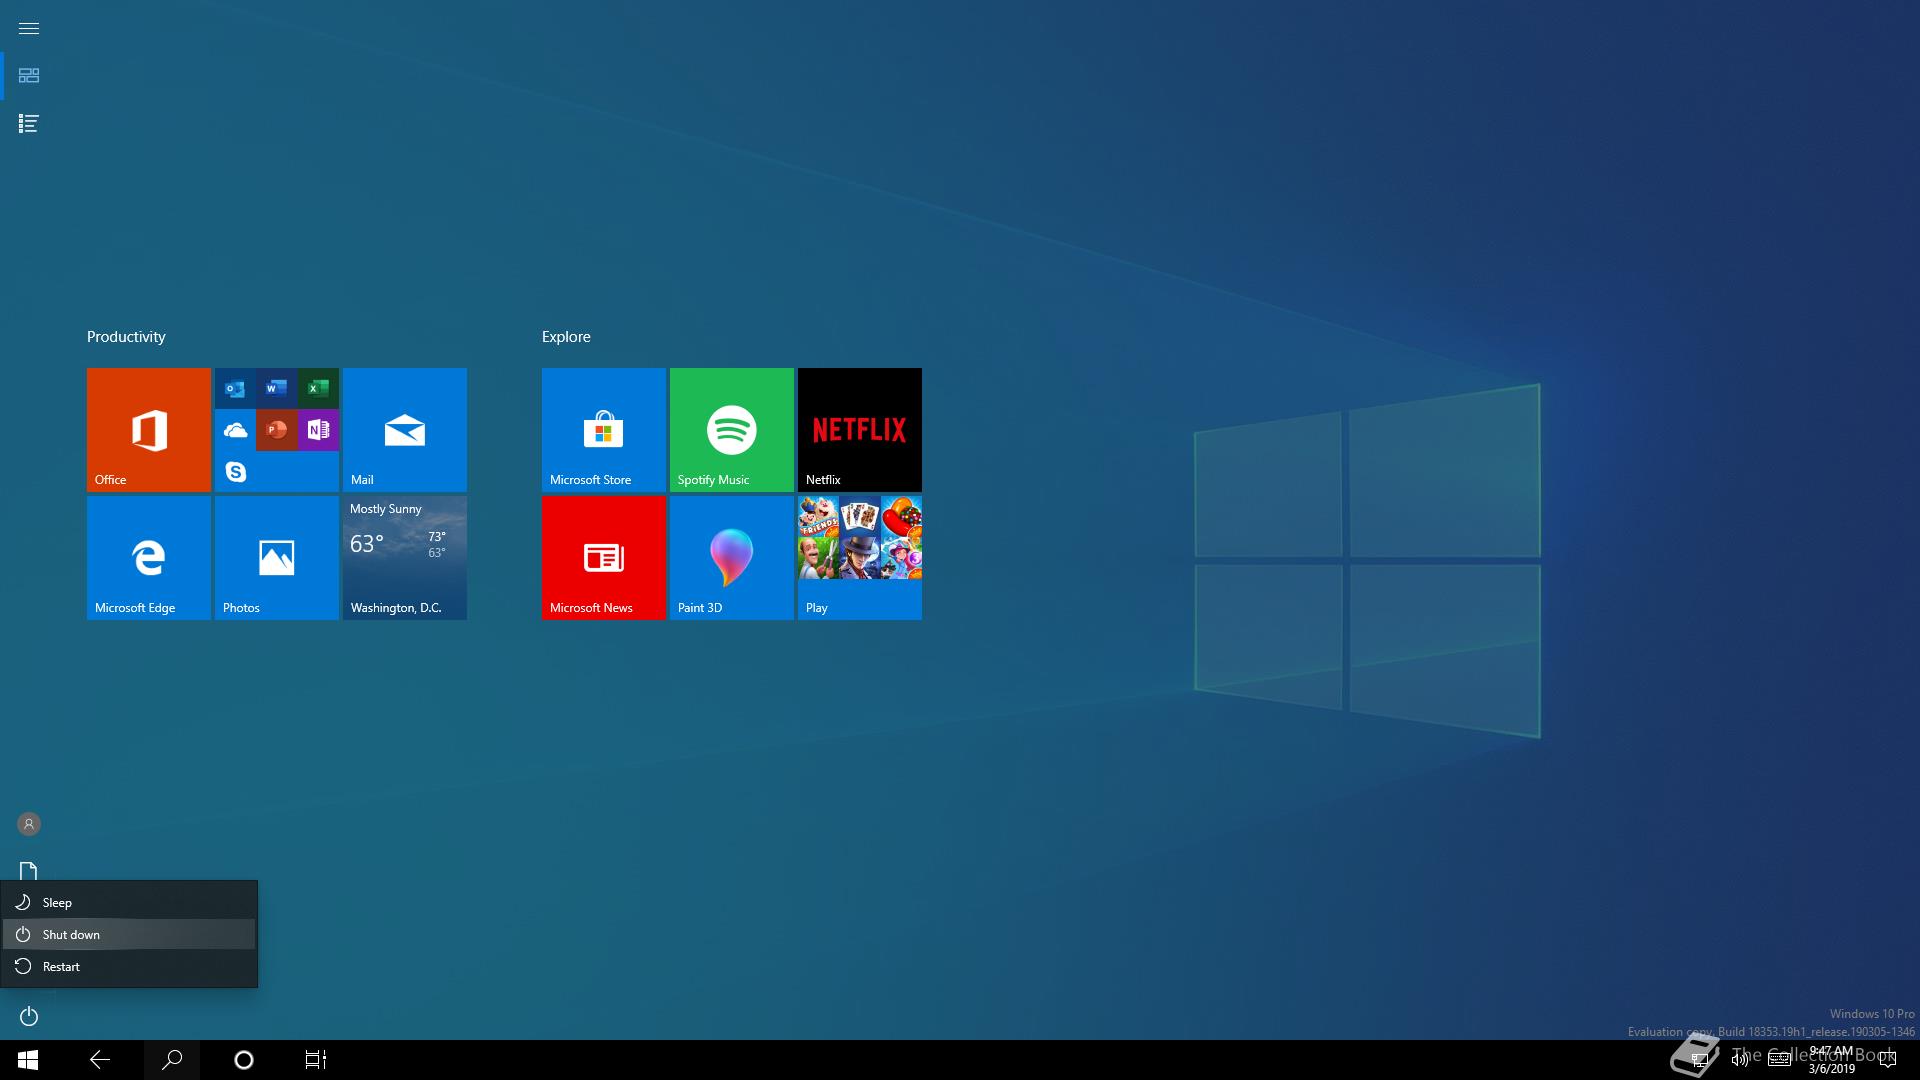Open the touch keyboard tray icon
This screenshot has width=1920, height=1080.
[x=1779, y=1060]
